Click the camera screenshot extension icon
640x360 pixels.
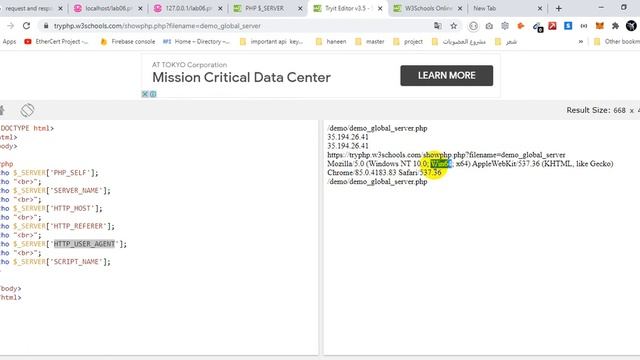pyautogui.click(x=489, y=26)
